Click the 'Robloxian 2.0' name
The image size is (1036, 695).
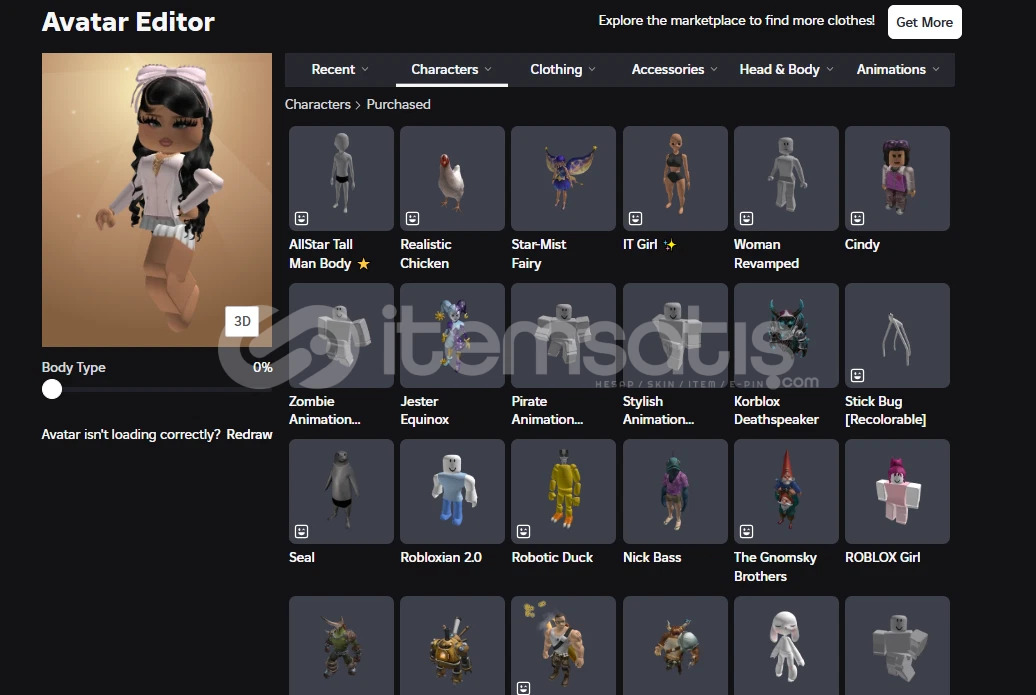coord(441,557)
